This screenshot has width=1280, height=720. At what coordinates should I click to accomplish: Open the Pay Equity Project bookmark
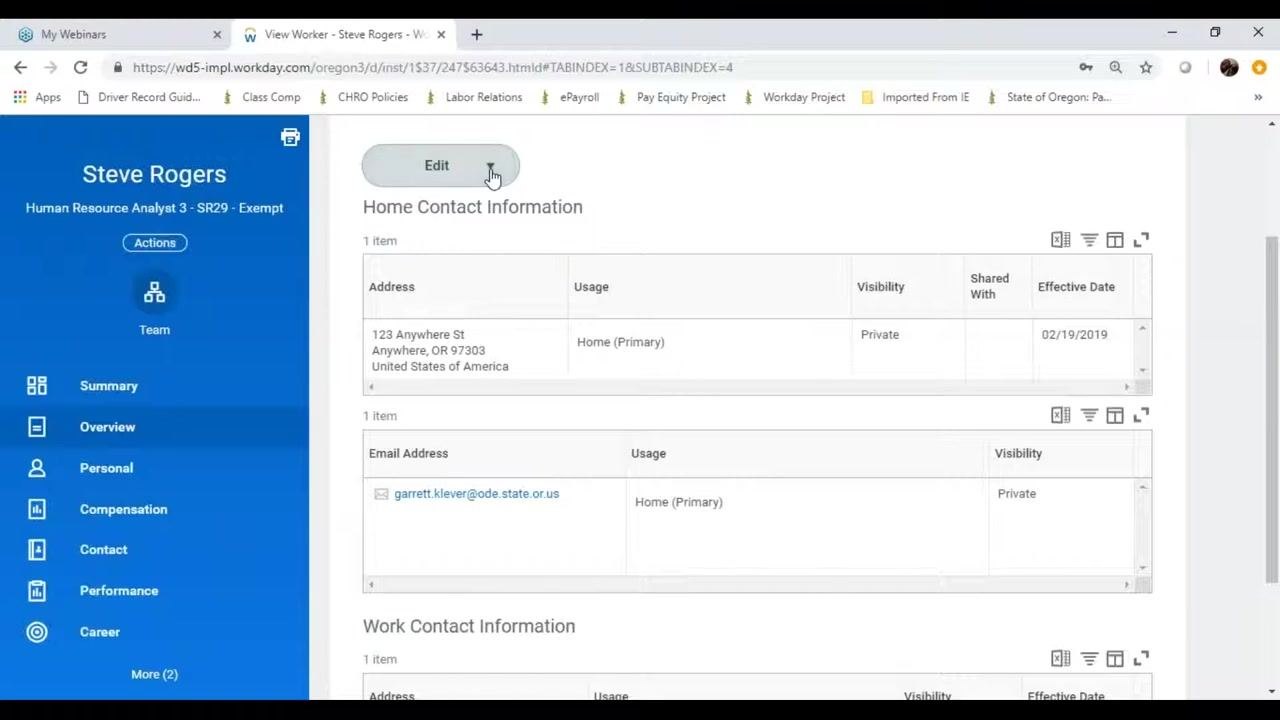tap(671, 97)
